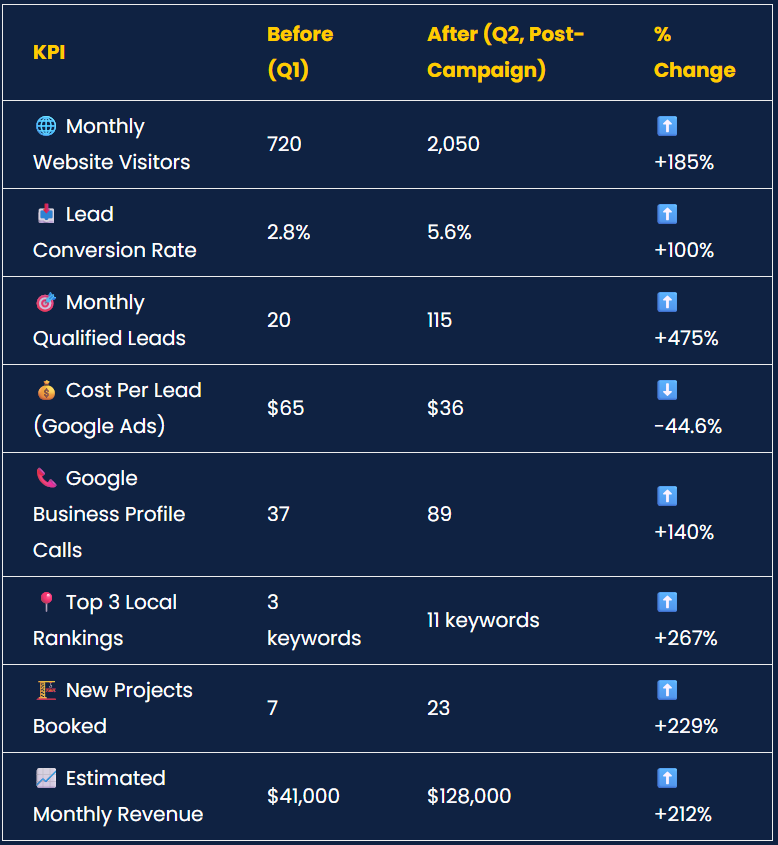Select the KPI column header

pos(49,52)
